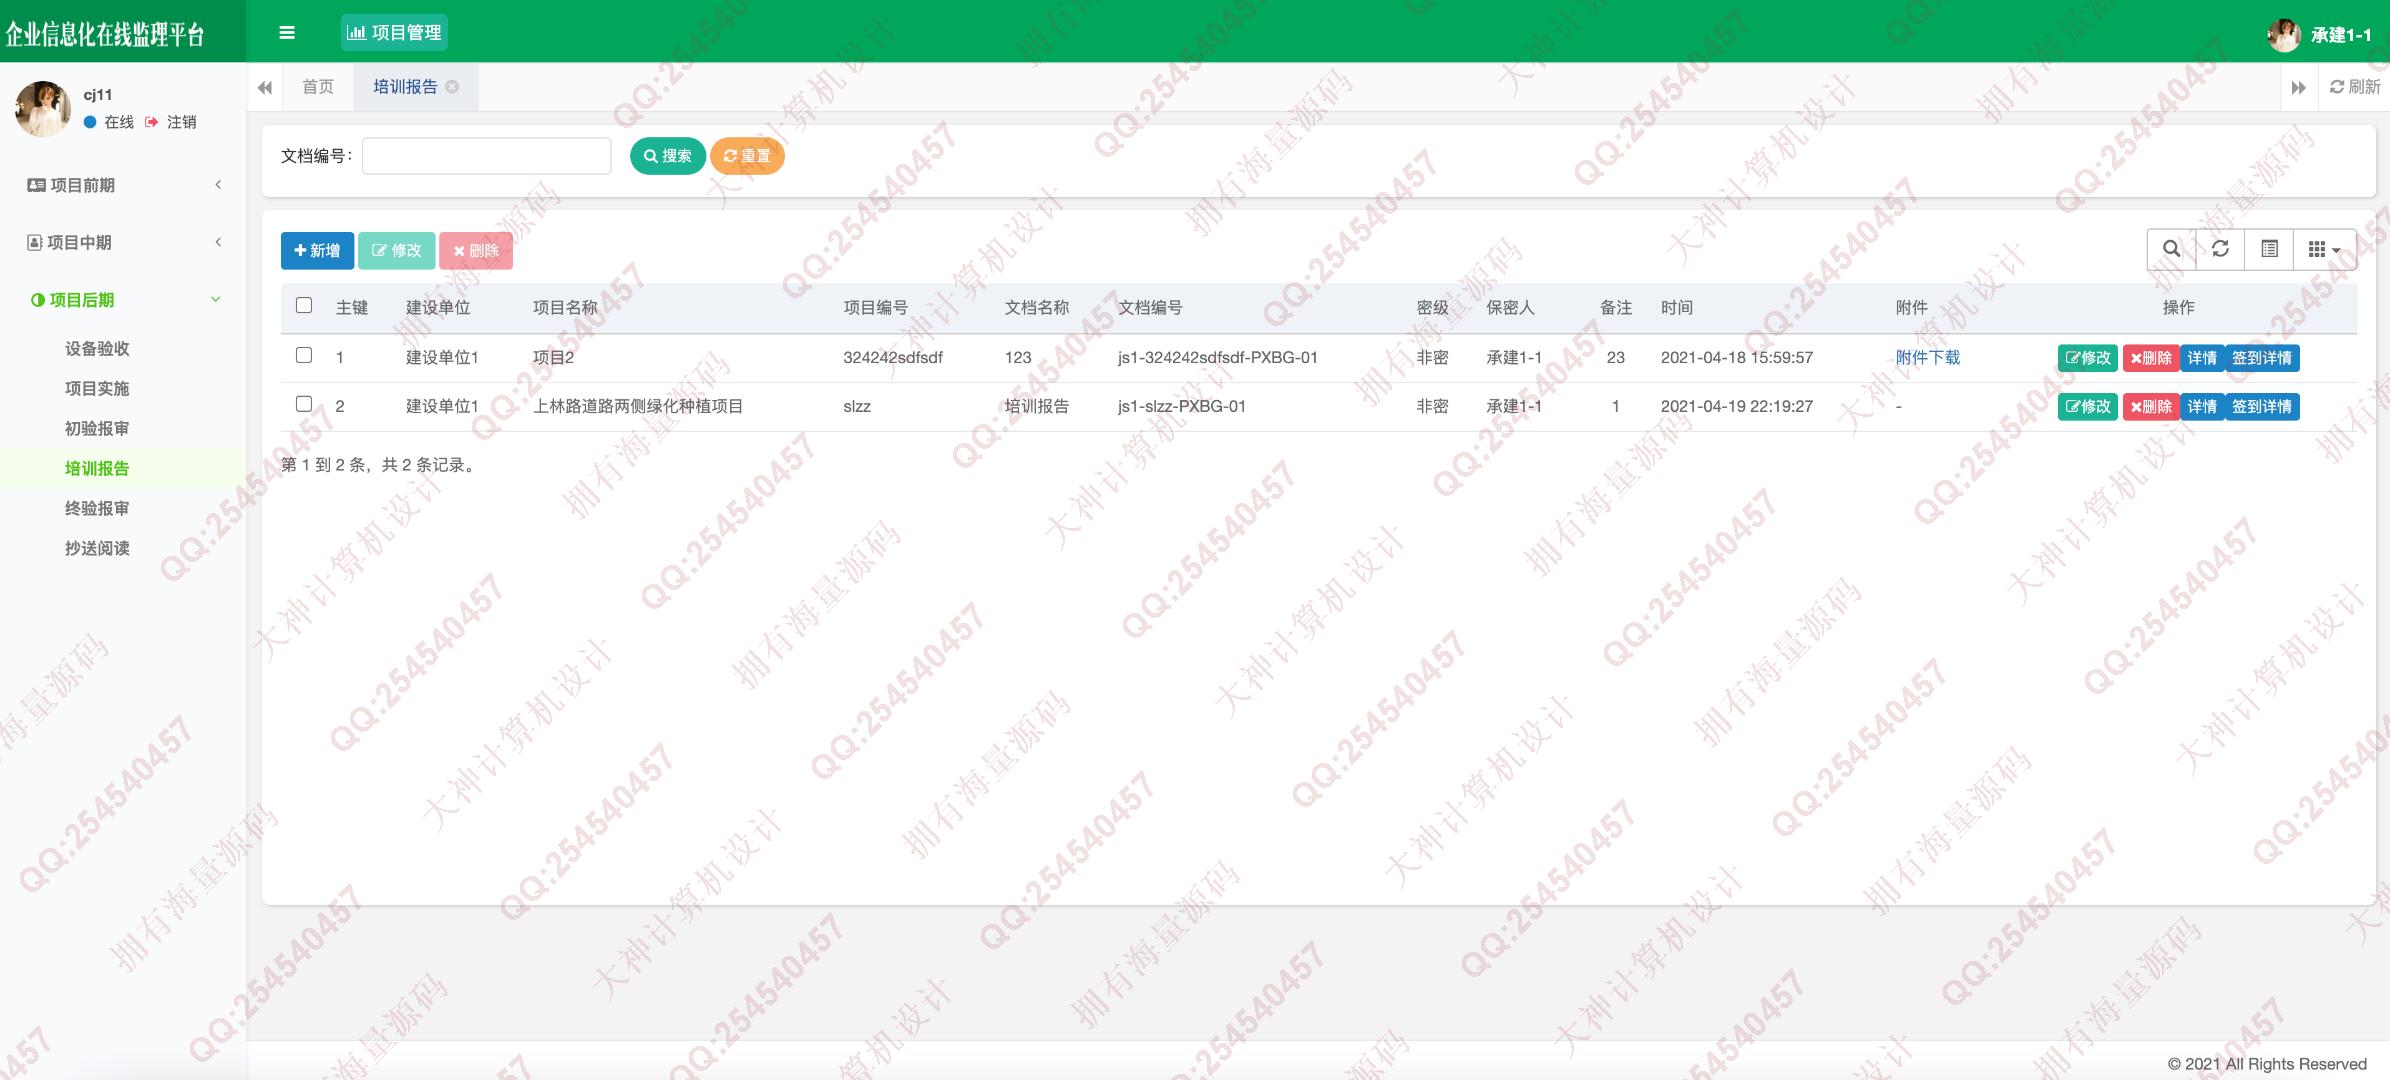Click the cj11 profile picture in sidebar
The height and width of the screenshot is (1080, 2390).
pyautogui.click(x=42, y=108)
